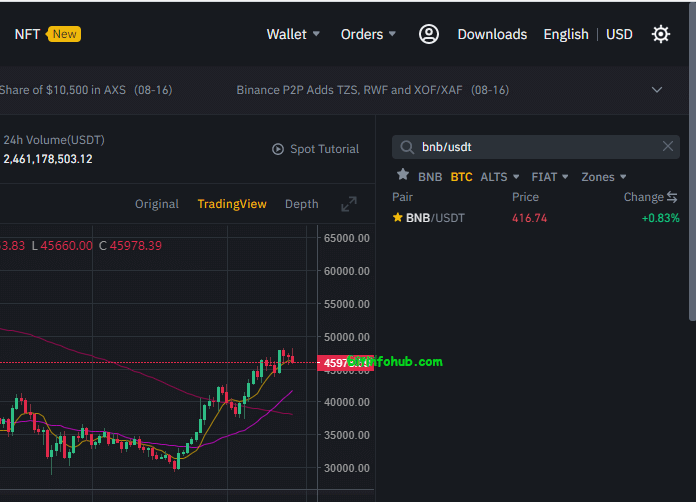
Task: Expand chart to full screen
Action: [349, 204]
